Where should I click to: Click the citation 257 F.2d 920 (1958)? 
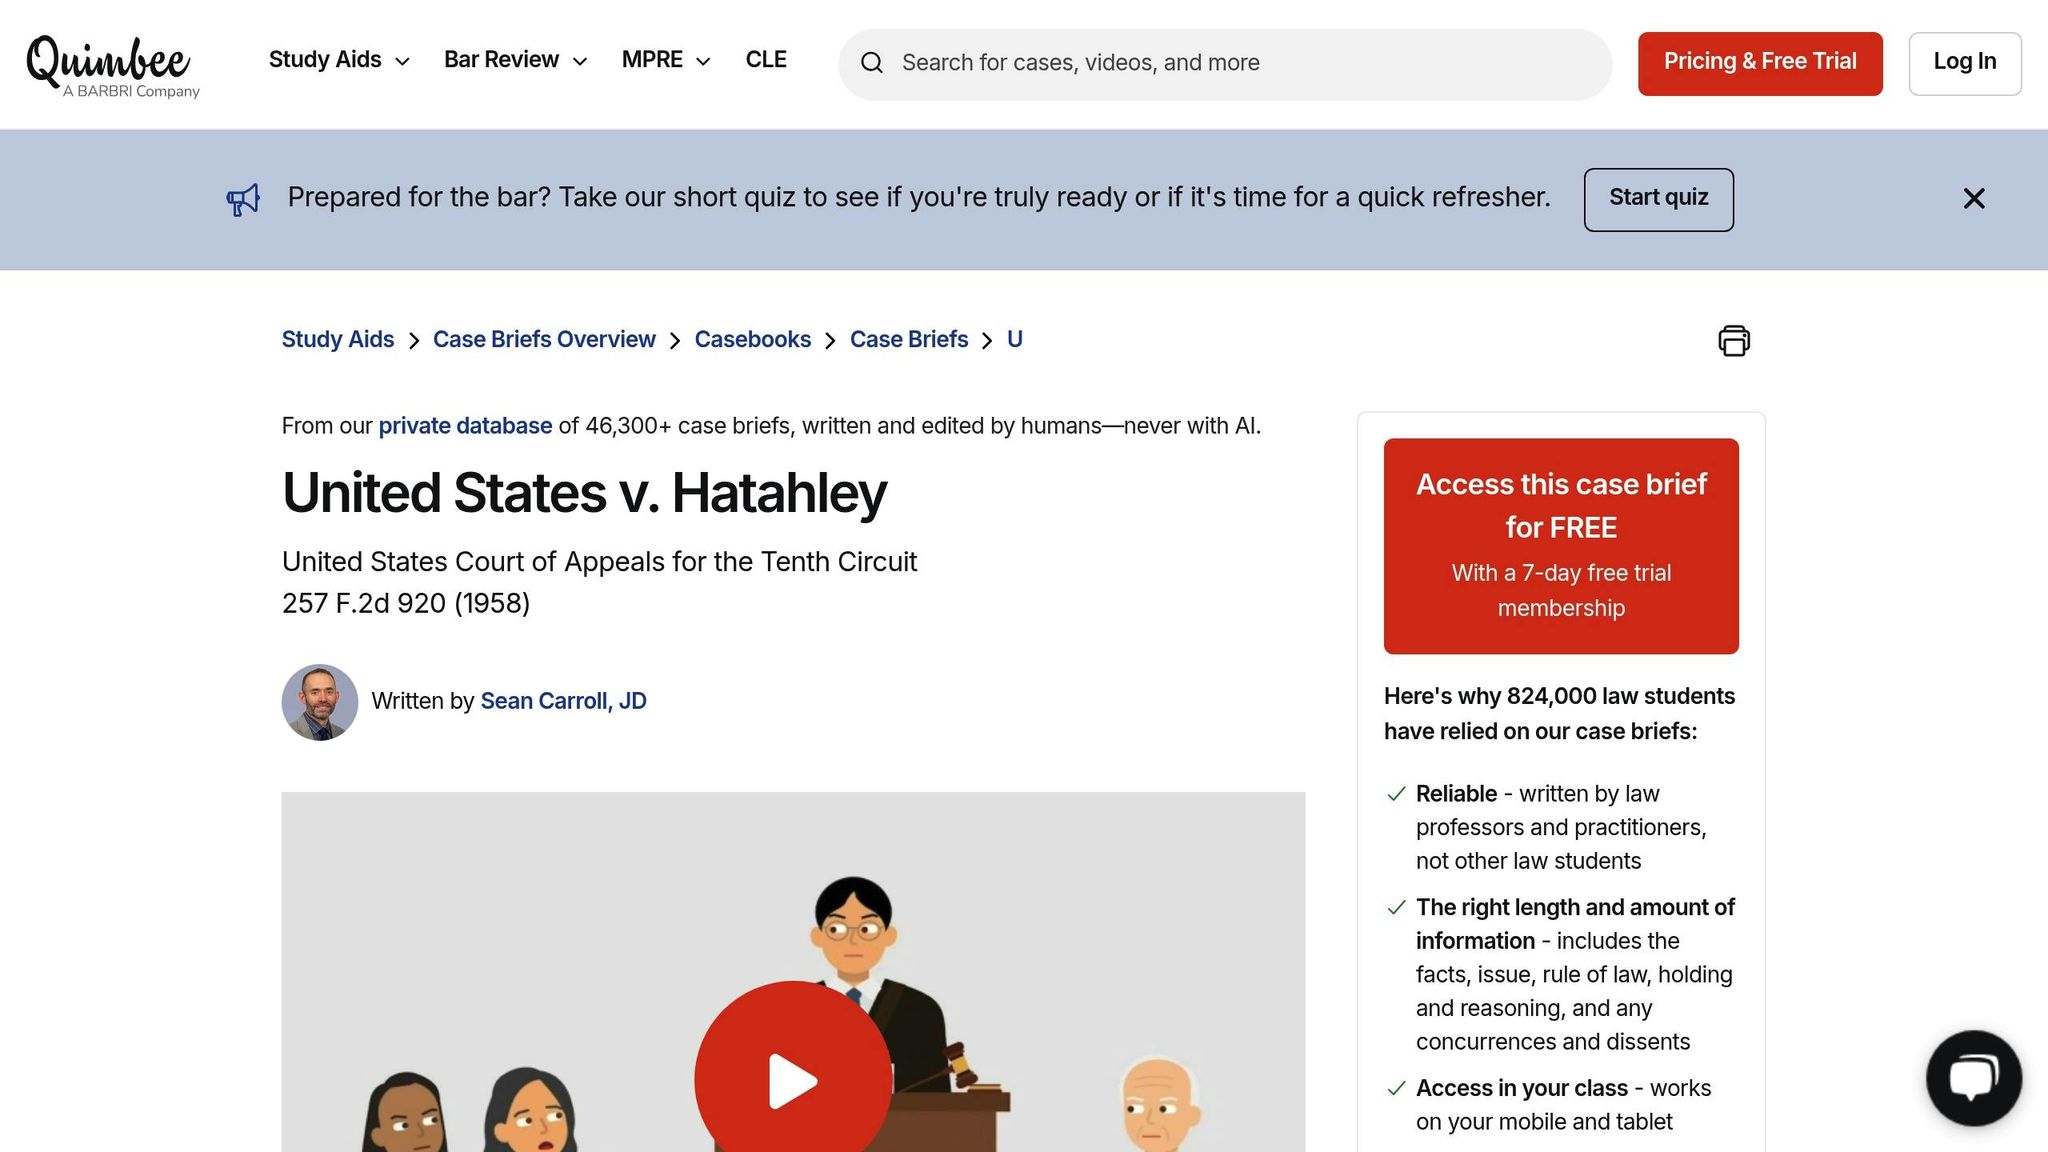[406, 604]
